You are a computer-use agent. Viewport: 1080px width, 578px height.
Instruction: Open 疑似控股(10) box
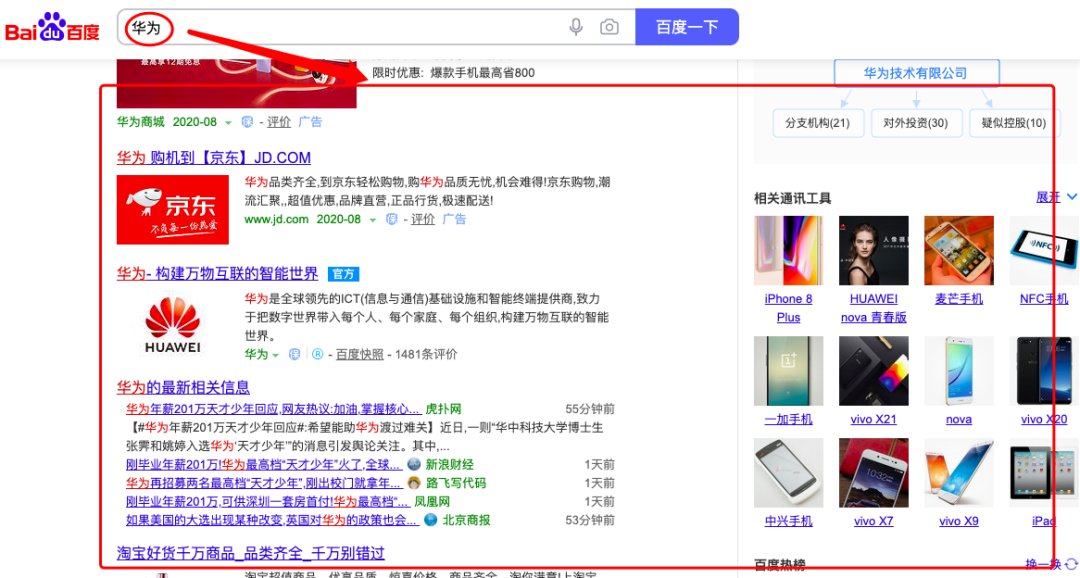coord(1014,123)
